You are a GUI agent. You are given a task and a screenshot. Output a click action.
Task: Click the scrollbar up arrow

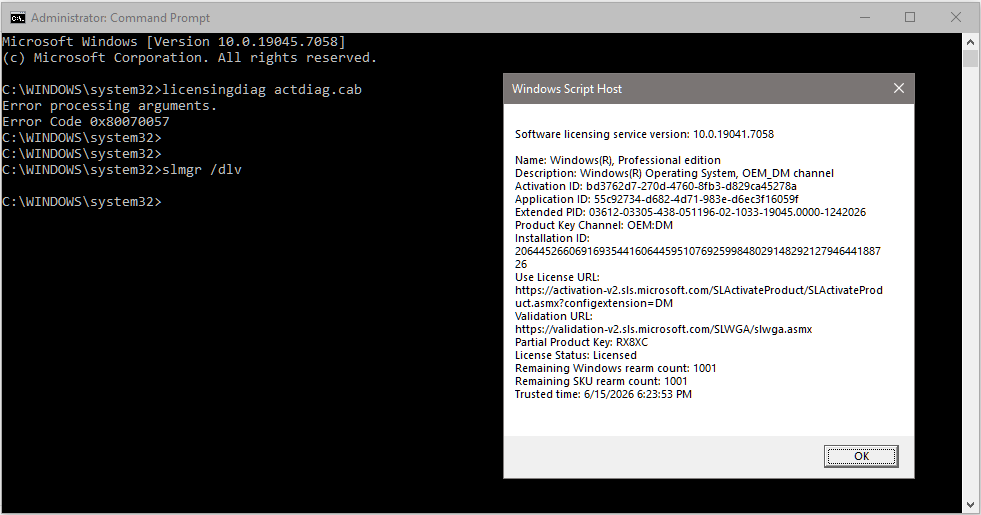970,42
